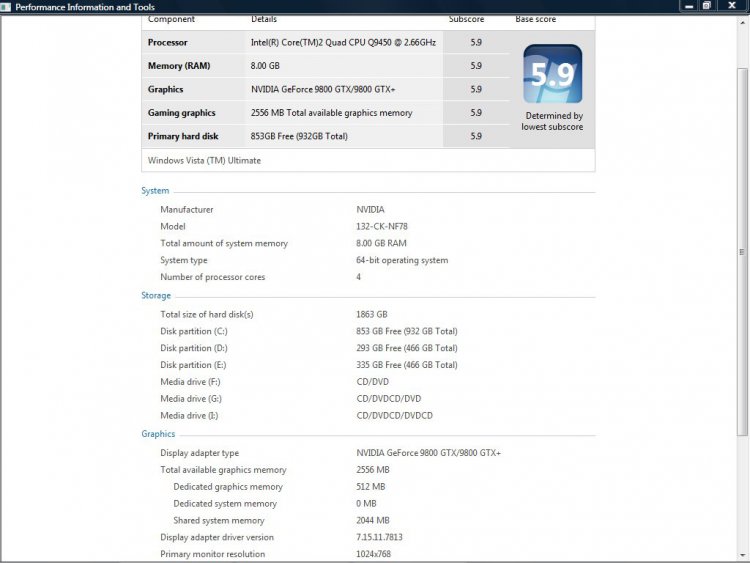Select the Primary hard disk label
750x563 pixels.
[183, 136]
